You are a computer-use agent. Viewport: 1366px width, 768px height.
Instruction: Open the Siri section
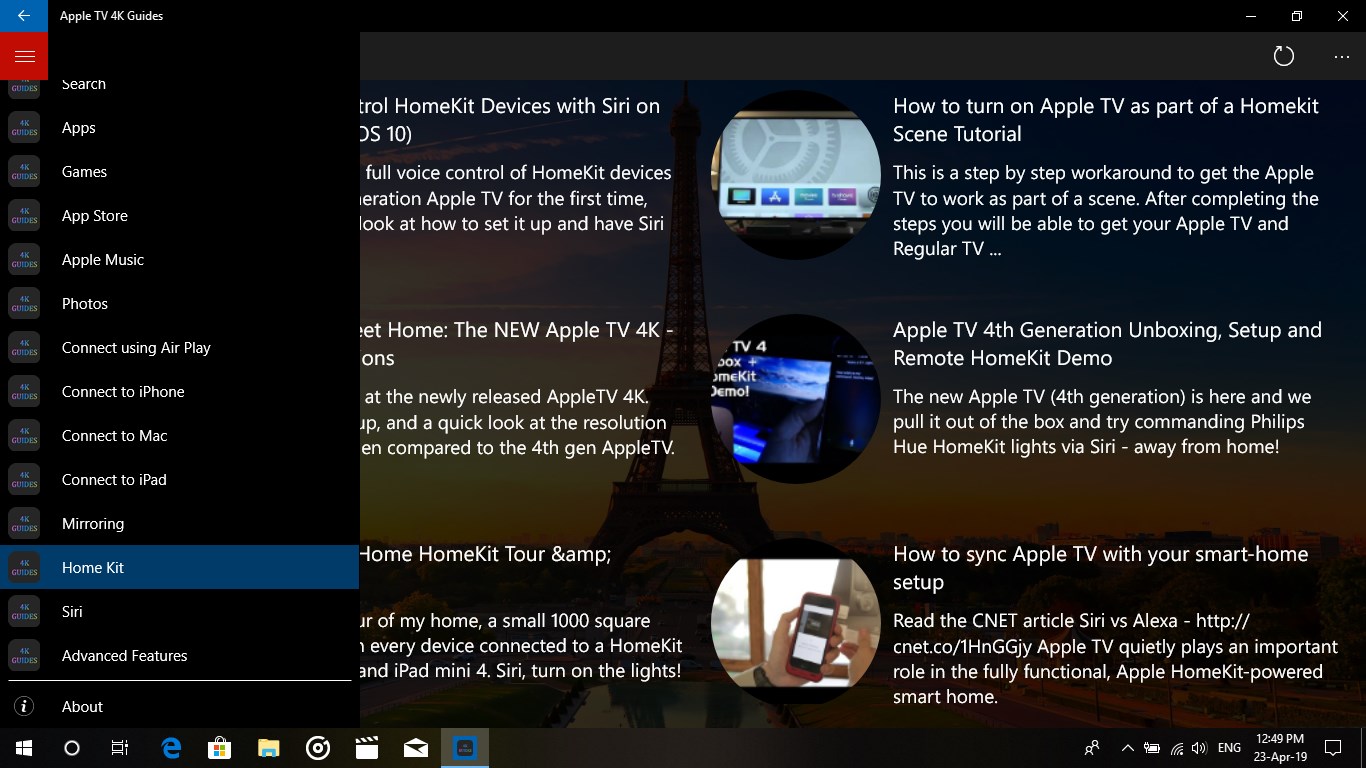(x=180, y=612)
